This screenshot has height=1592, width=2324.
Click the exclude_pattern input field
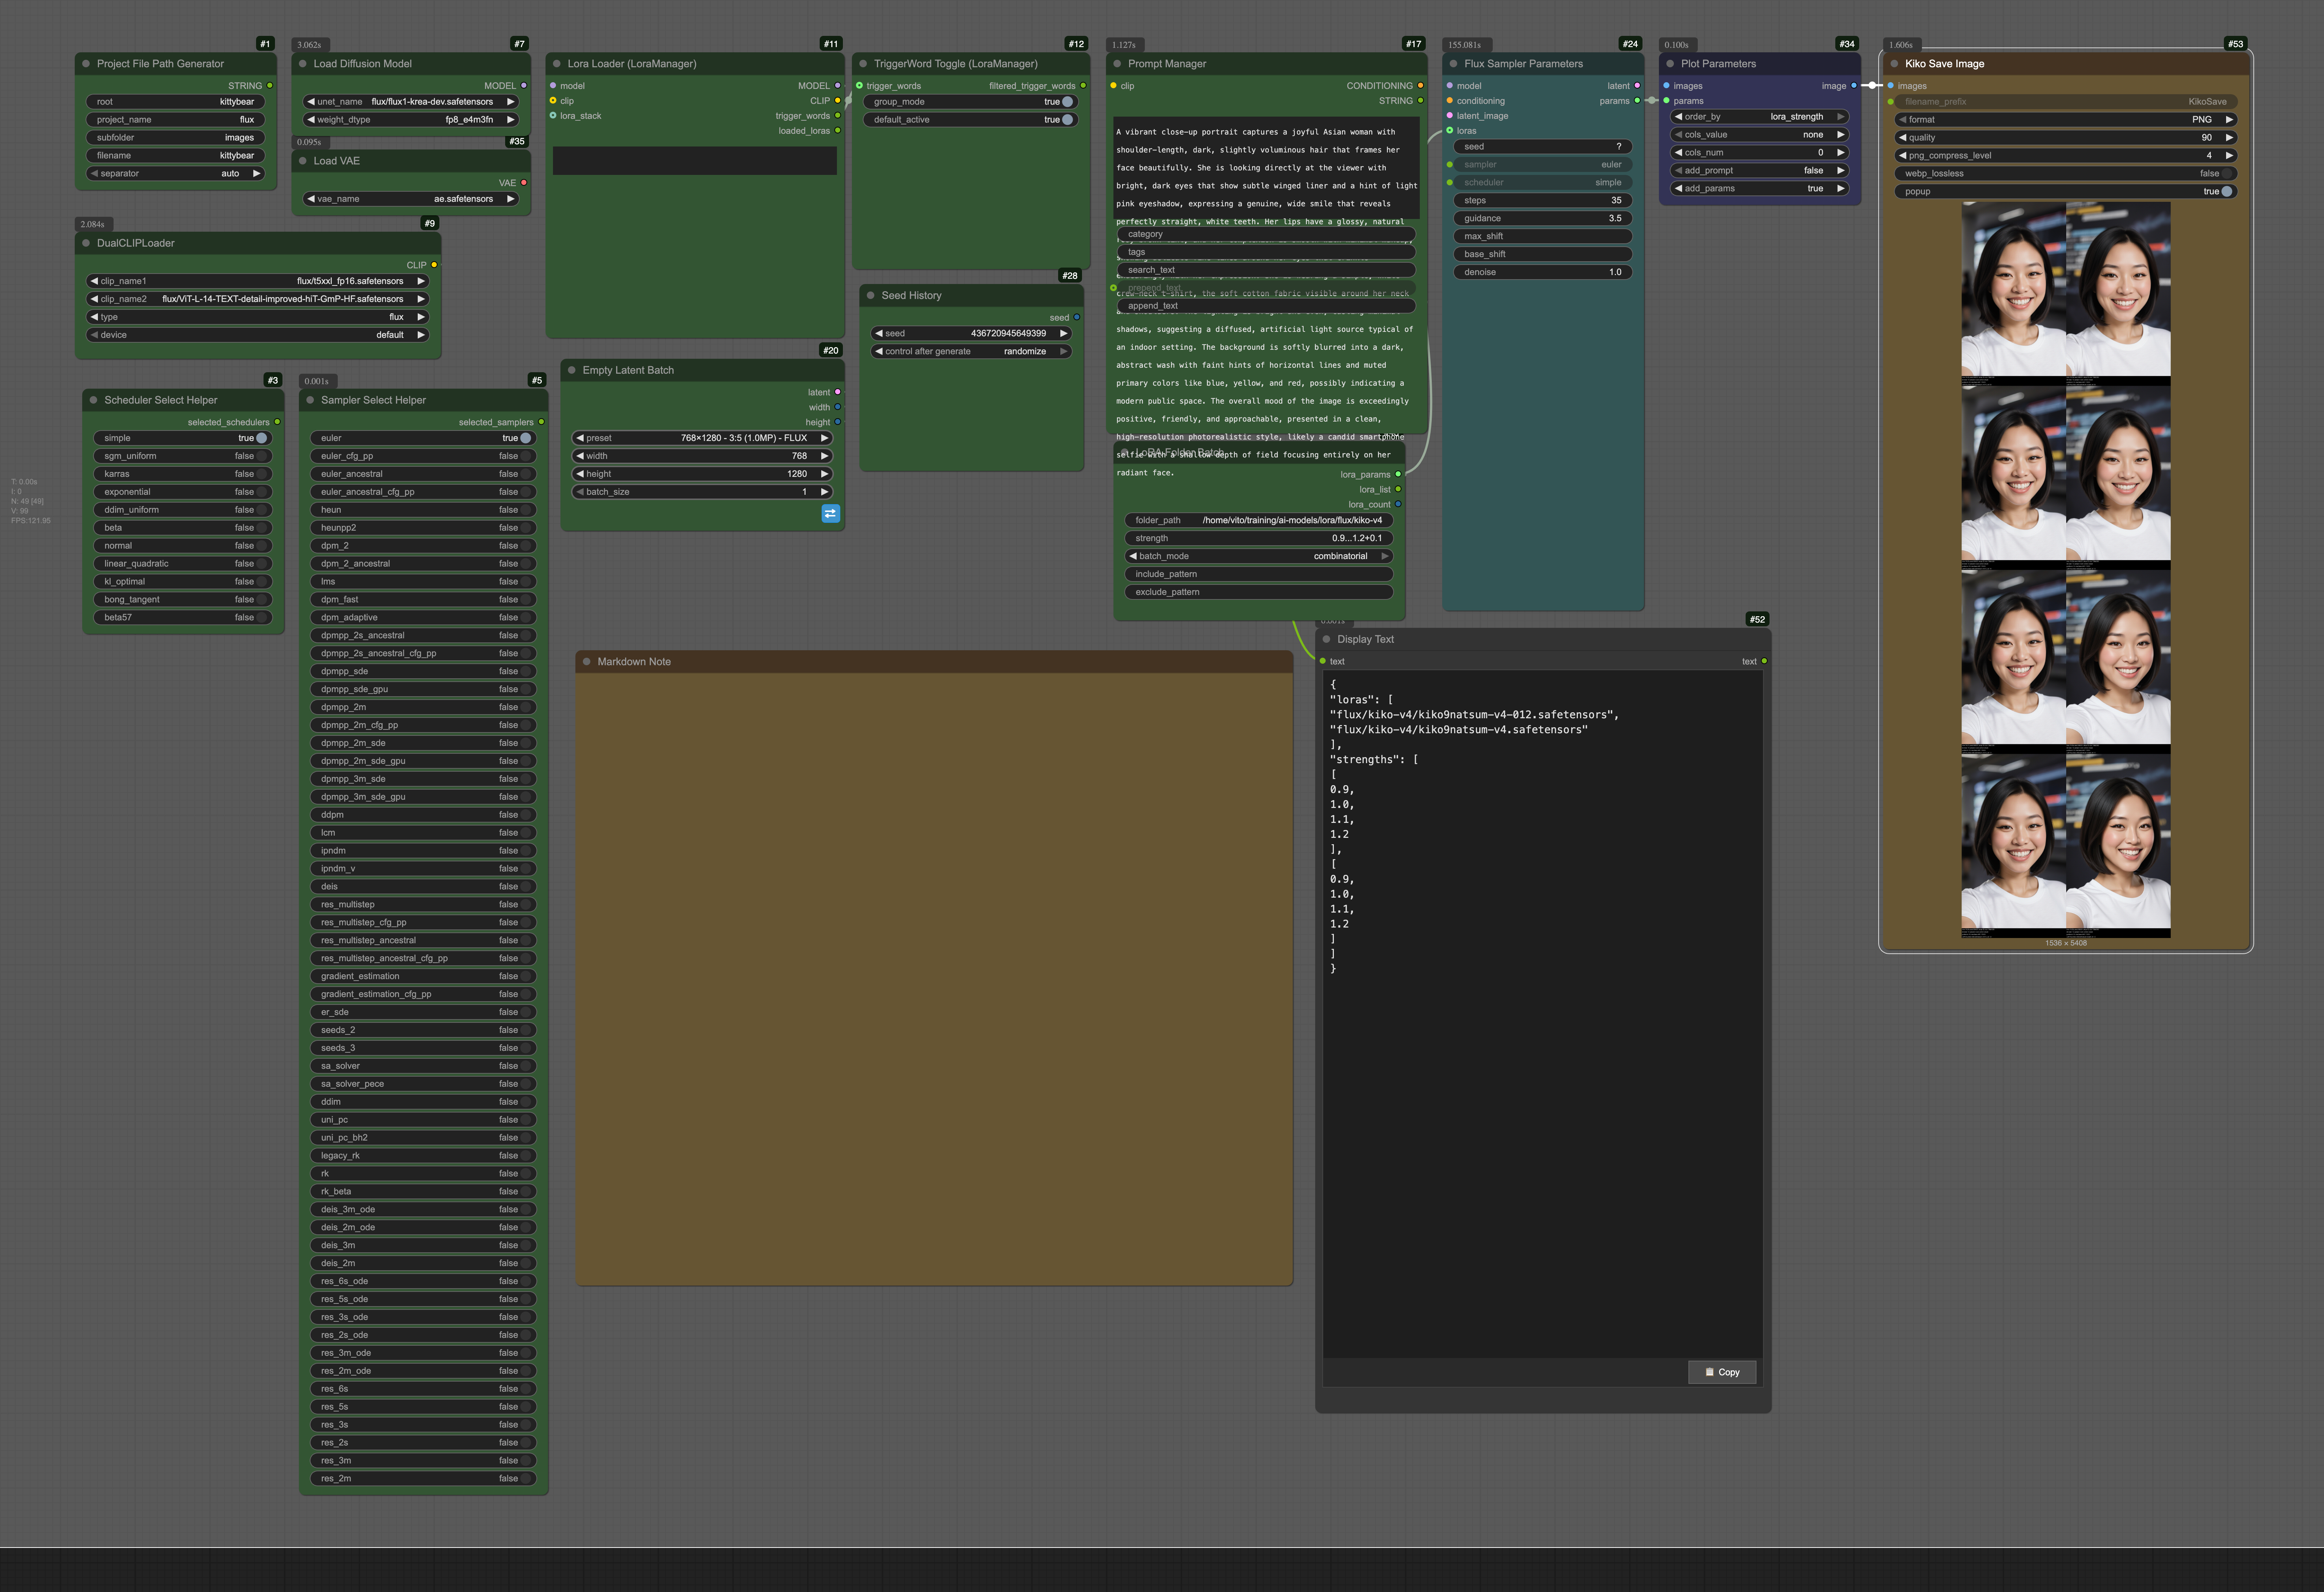(x=1259, y=592)
